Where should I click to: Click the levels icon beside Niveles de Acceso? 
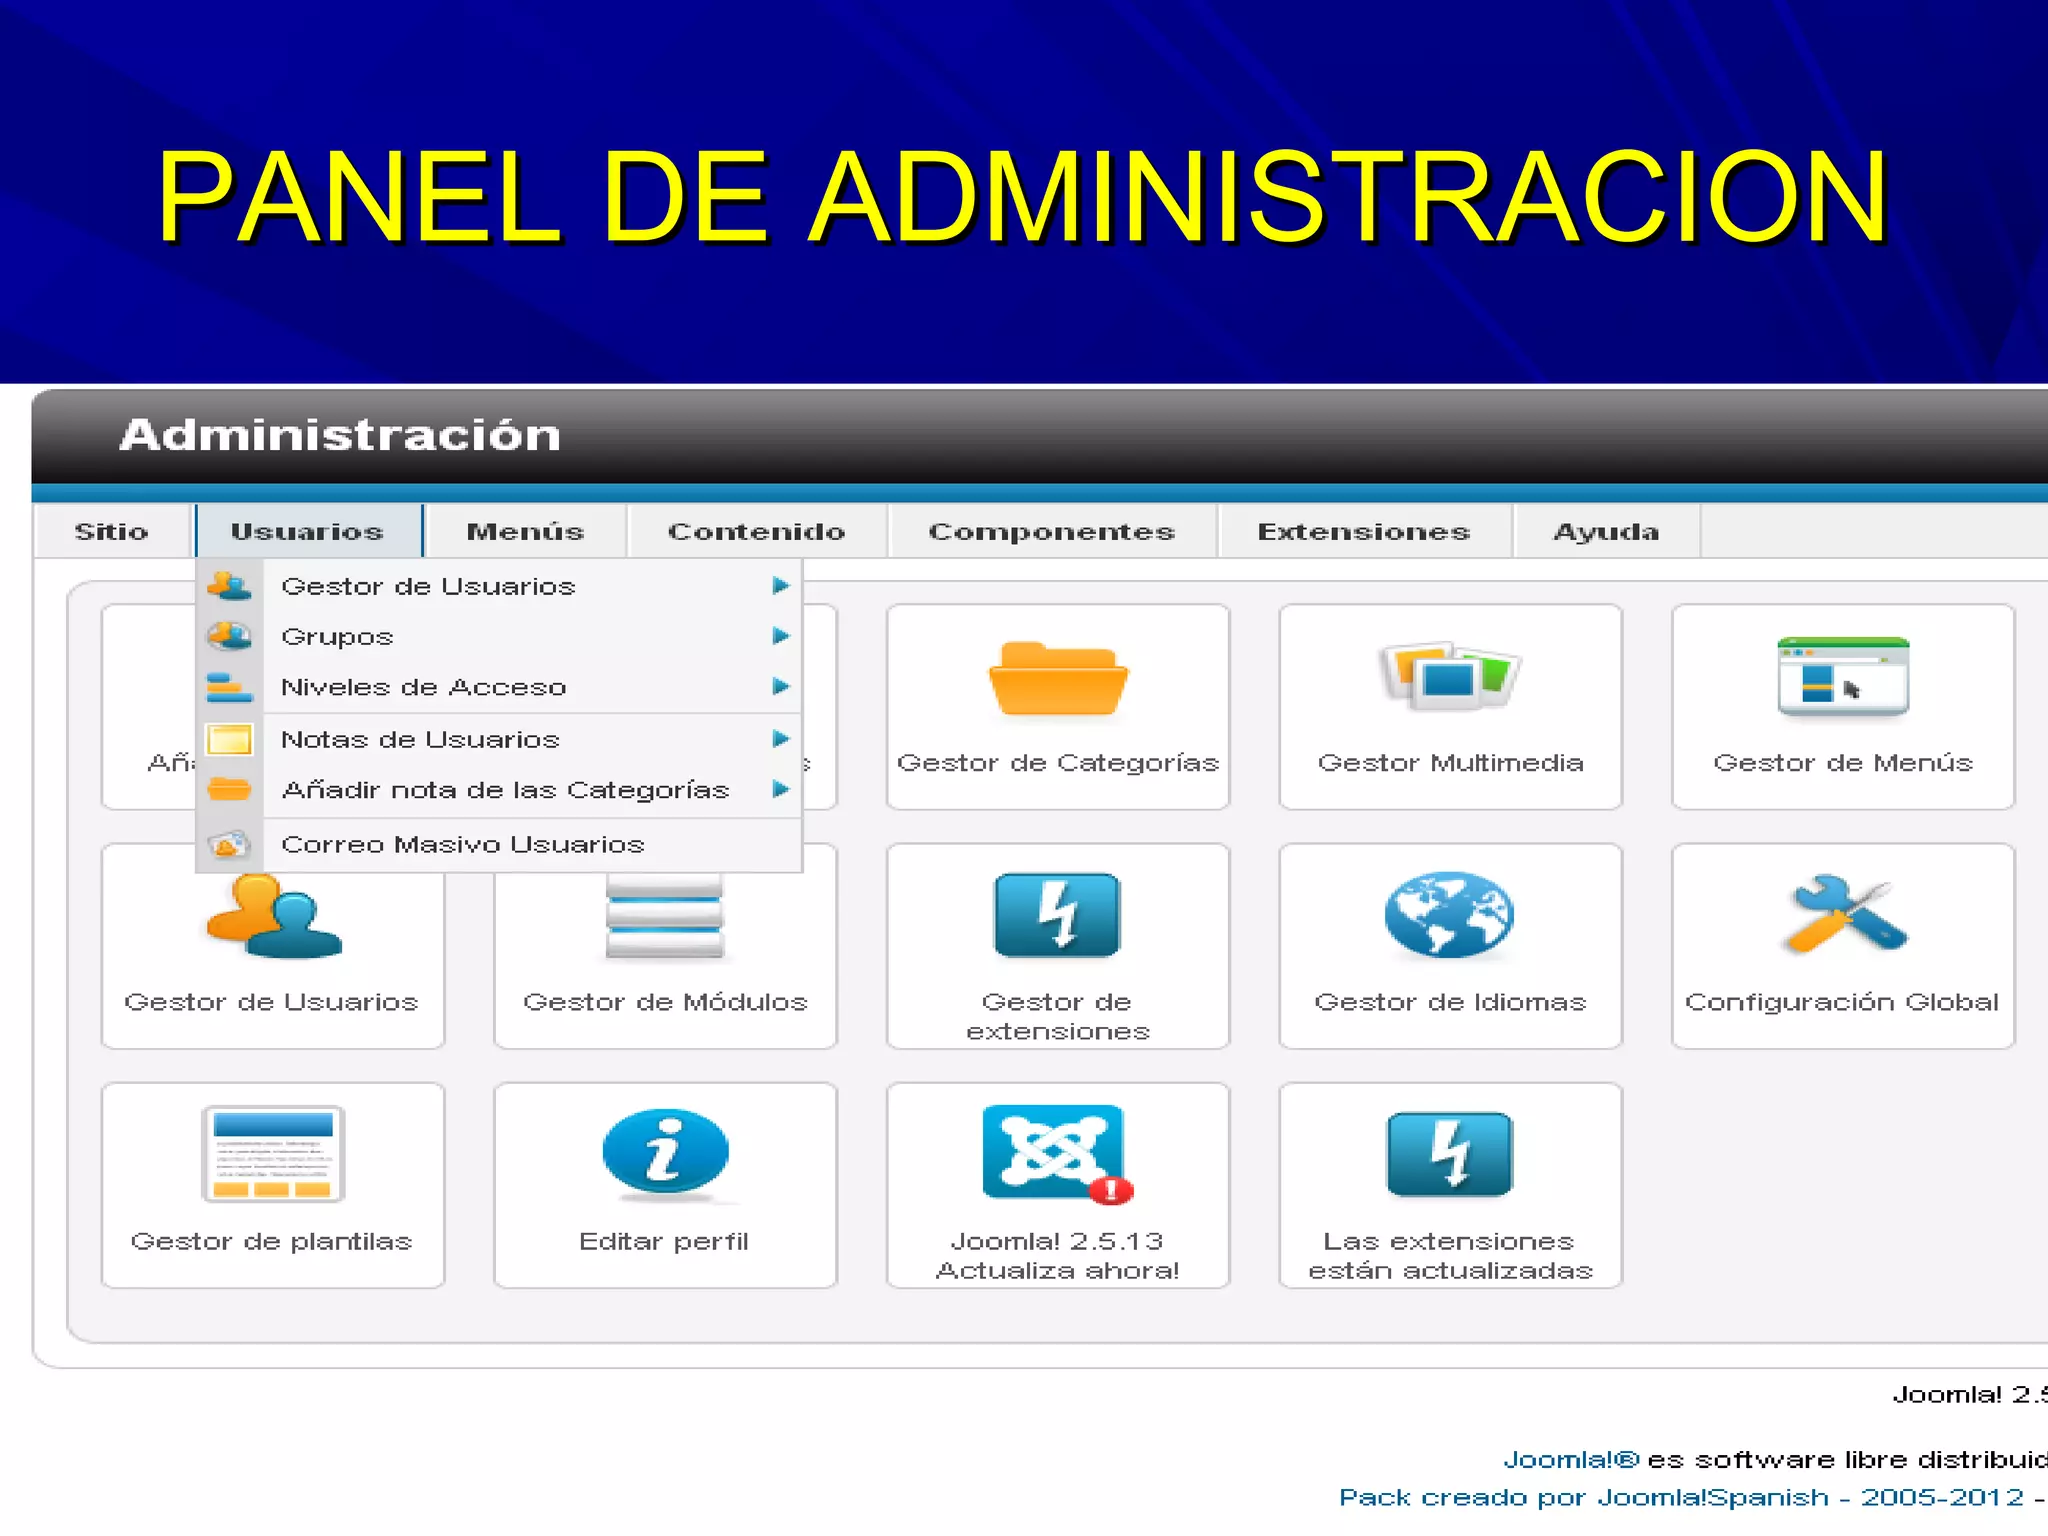[x=229, y=687]
